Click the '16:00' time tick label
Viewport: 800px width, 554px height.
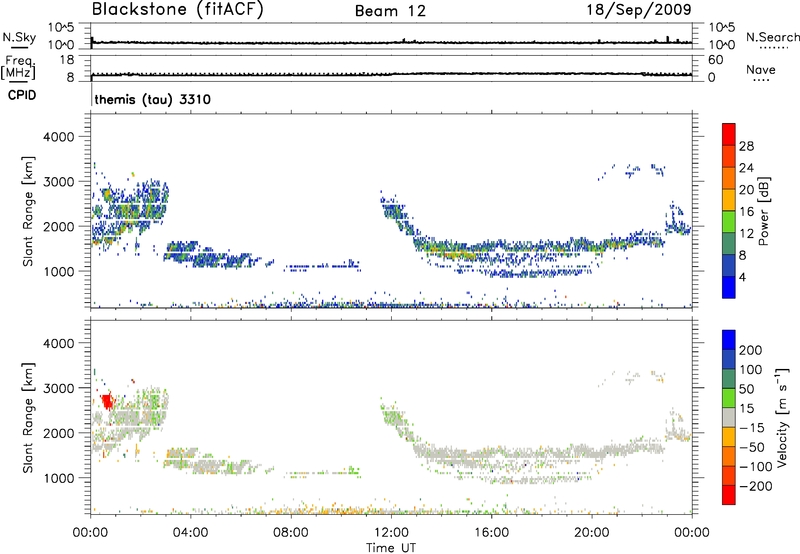[491, 533]
